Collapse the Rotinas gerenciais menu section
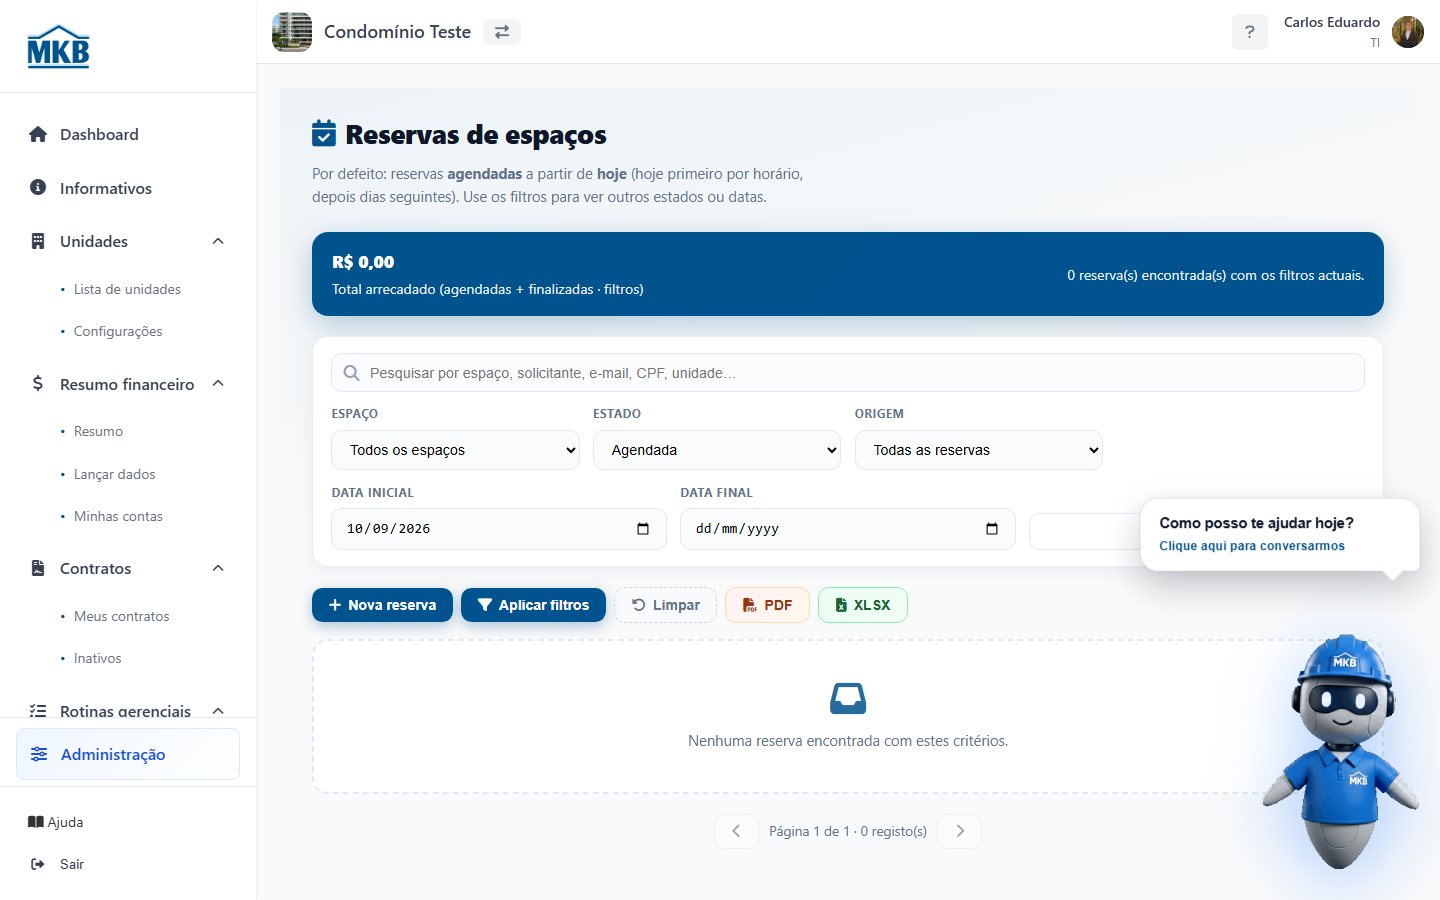 [218, 711]
